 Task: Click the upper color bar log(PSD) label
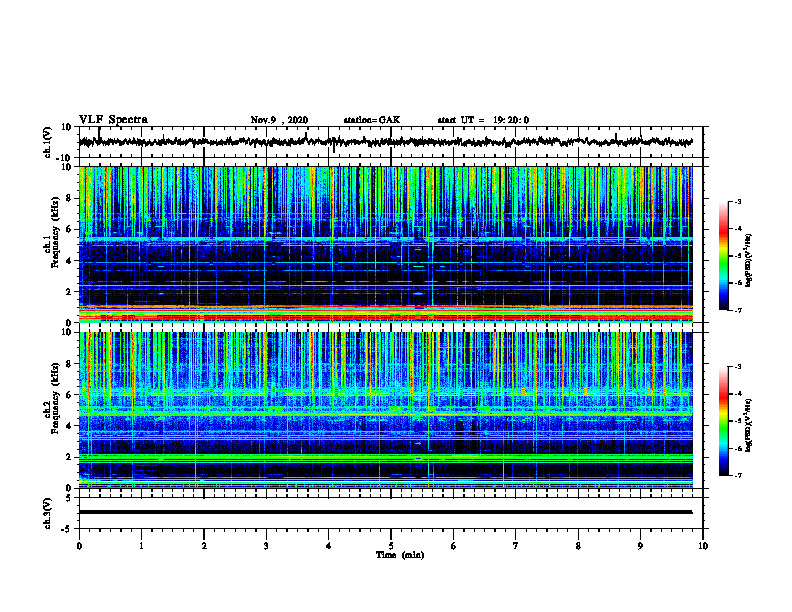click(x=749, y=260)
